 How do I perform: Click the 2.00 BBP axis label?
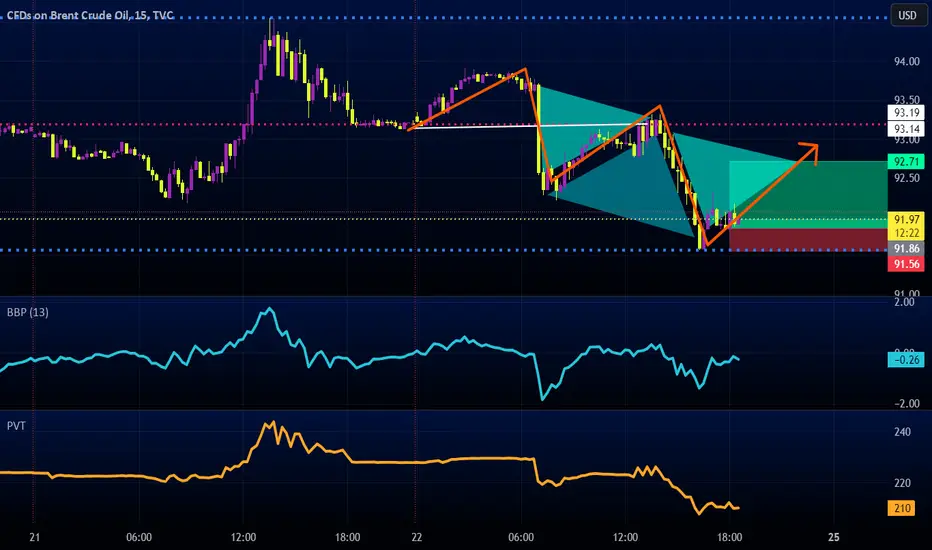point(904,302)
